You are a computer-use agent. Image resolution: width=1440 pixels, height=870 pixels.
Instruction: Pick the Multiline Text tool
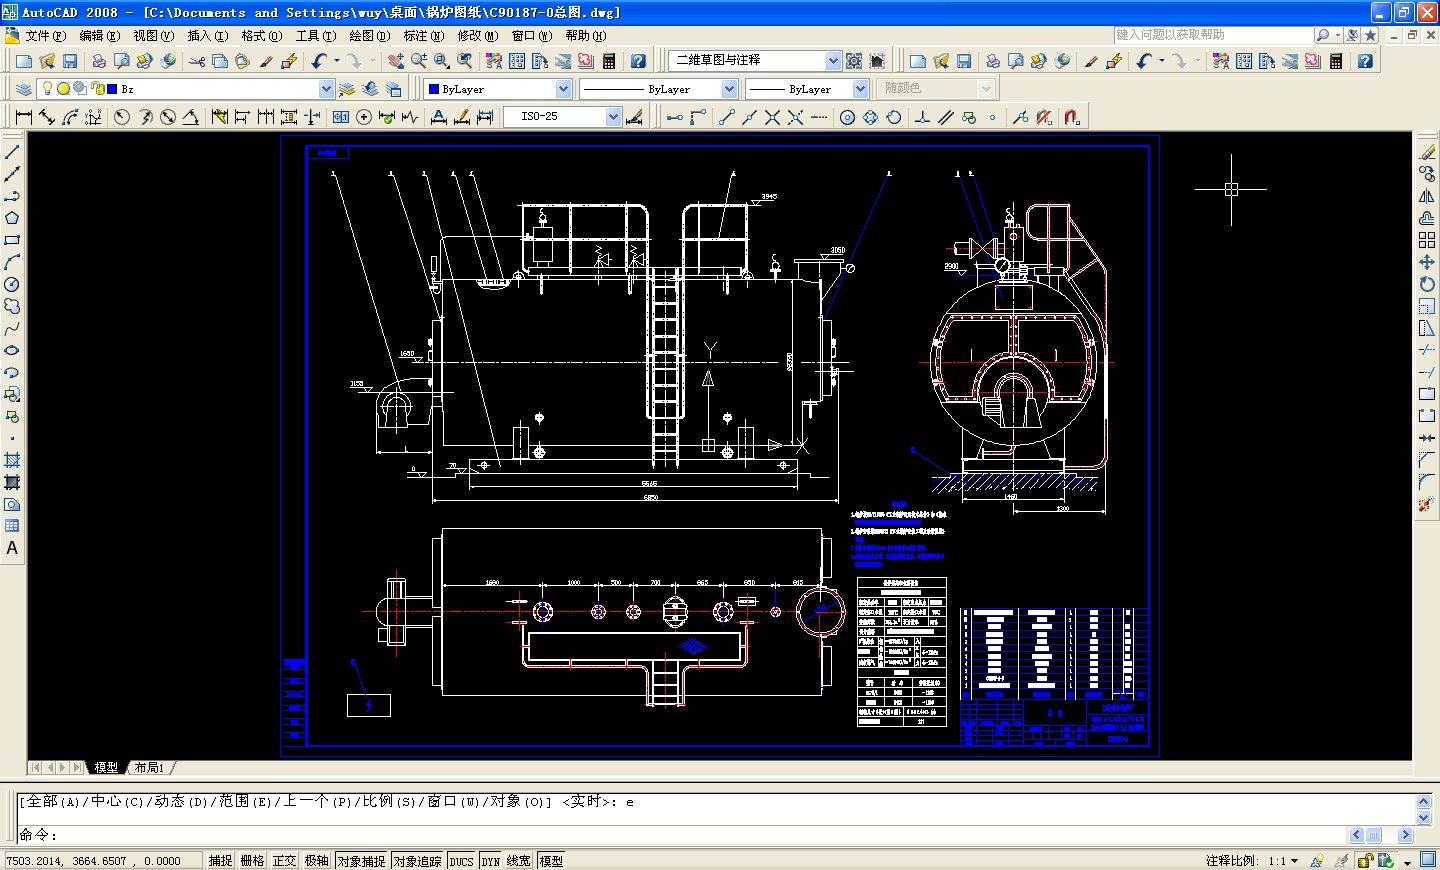[12, 548]
